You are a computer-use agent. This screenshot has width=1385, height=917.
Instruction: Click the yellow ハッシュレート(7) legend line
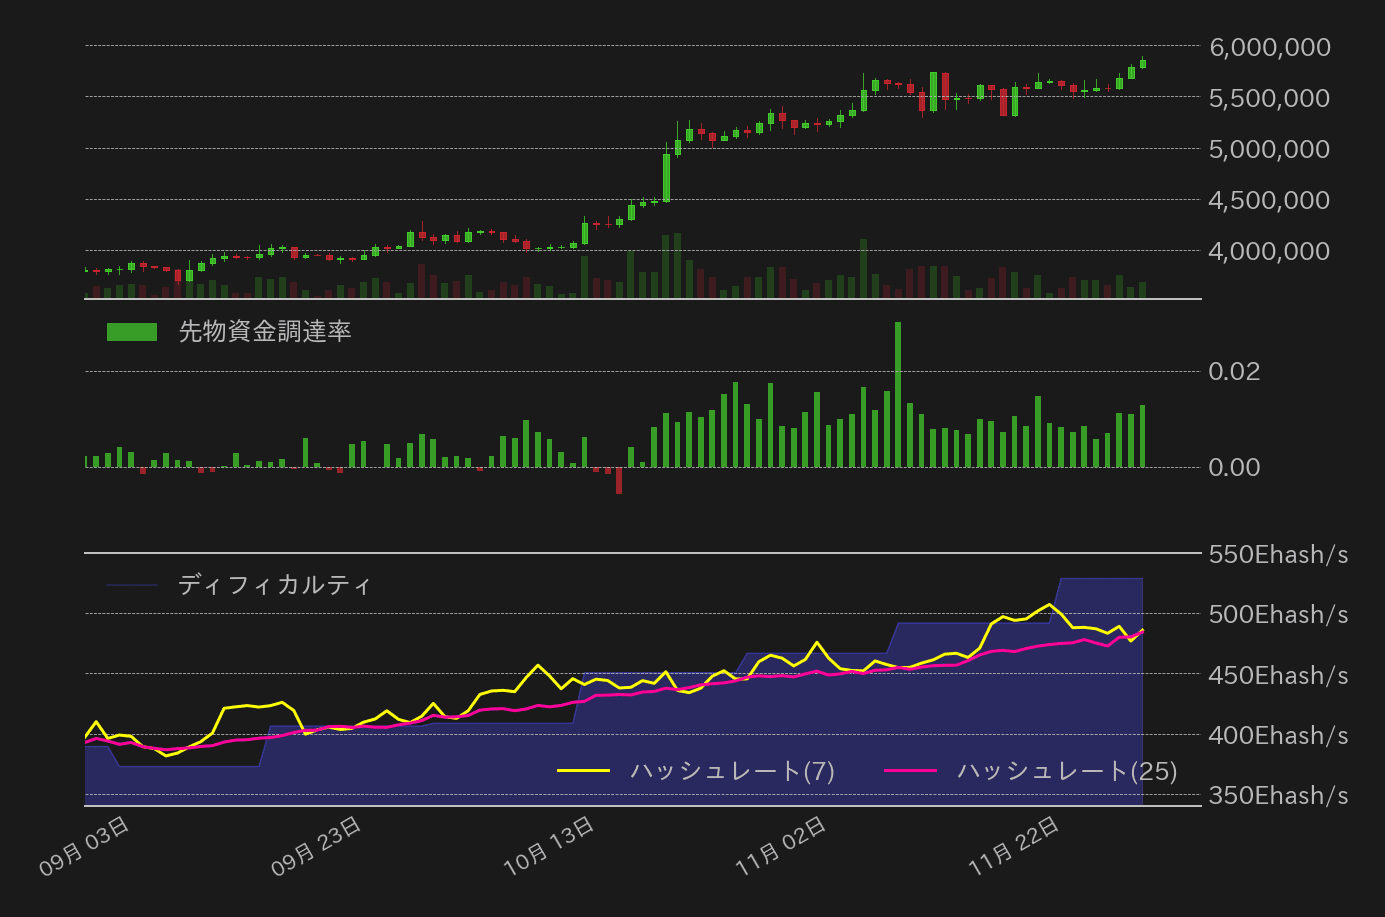click(583, 771)
